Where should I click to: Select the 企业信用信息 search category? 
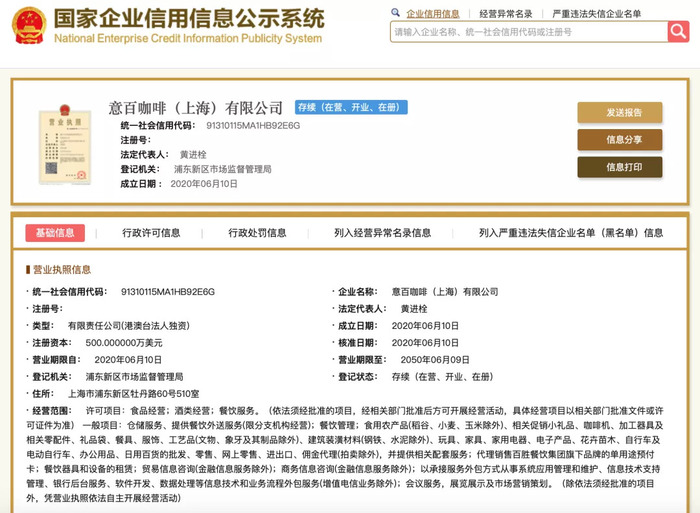(433, 14)
